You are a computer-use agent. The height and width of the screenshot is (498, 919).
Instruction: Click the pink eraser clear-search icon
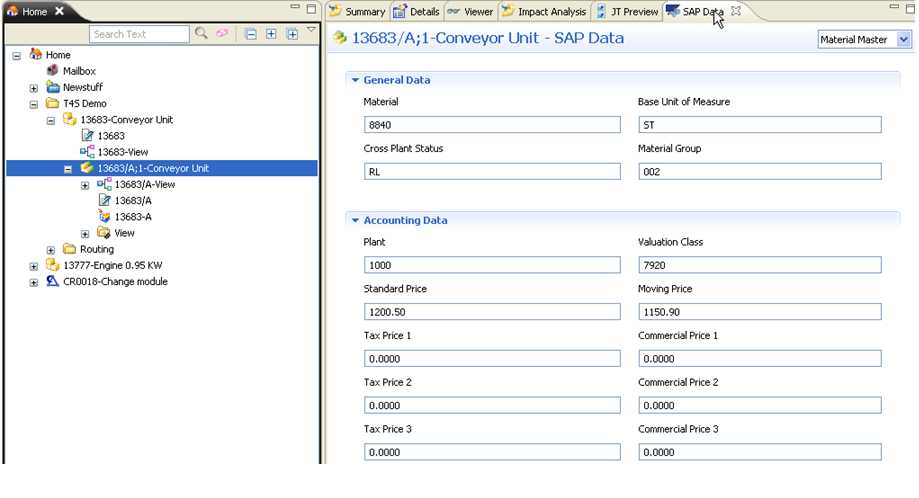[222, 33]
